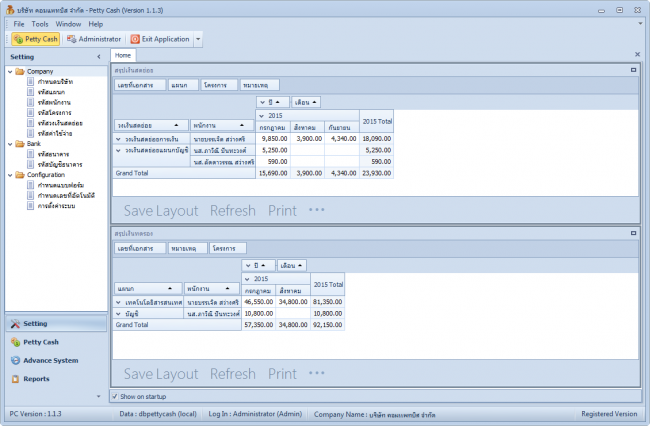Viewport: 650px width, 426px height.
Task: Click the 18,090.00 cell in 2015 Total
Action: [376, 139]
